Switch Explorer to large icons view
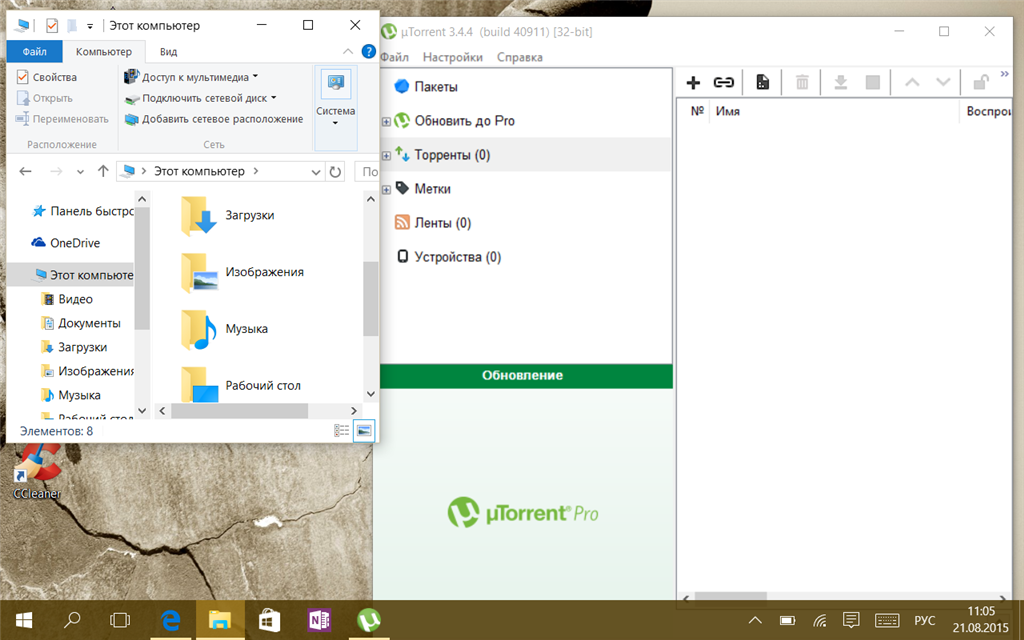This screenshot has height=640, width=1024. pos(364,430)
